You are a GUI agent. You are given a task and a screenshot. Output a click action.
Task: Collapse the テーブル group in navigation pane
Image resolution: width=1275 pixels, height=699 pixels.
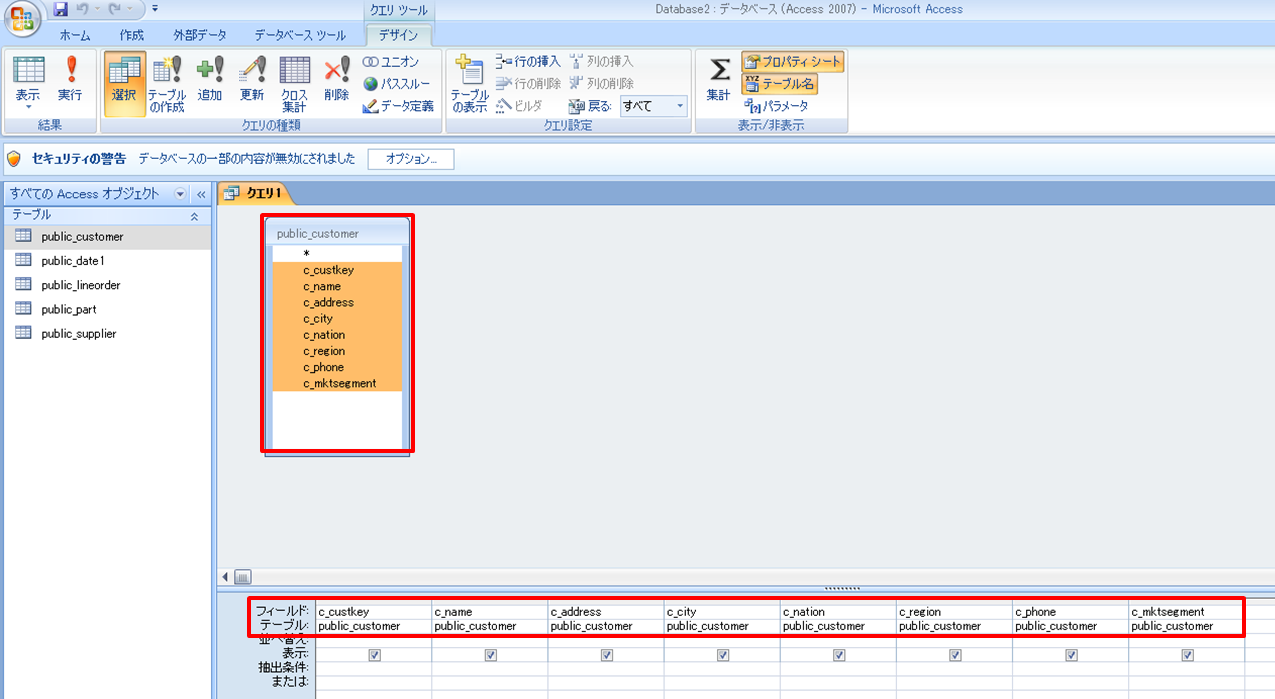pos(194,216)
